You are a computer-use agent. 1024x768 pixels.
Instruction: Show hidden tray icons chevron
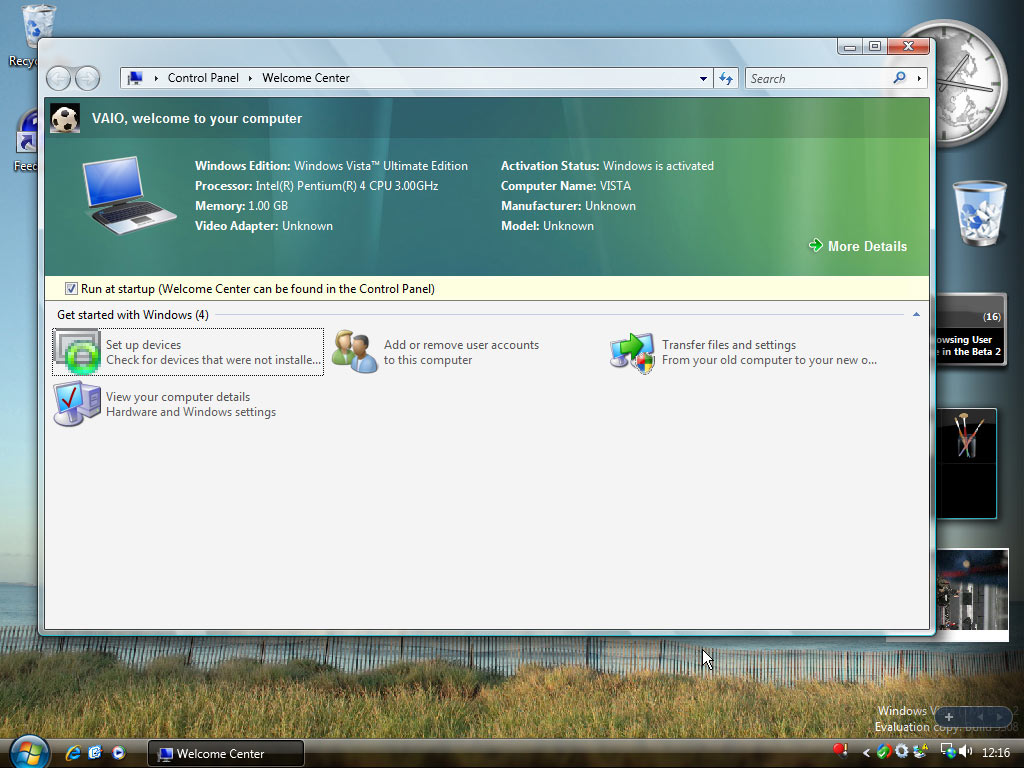[x=867, y=752]
